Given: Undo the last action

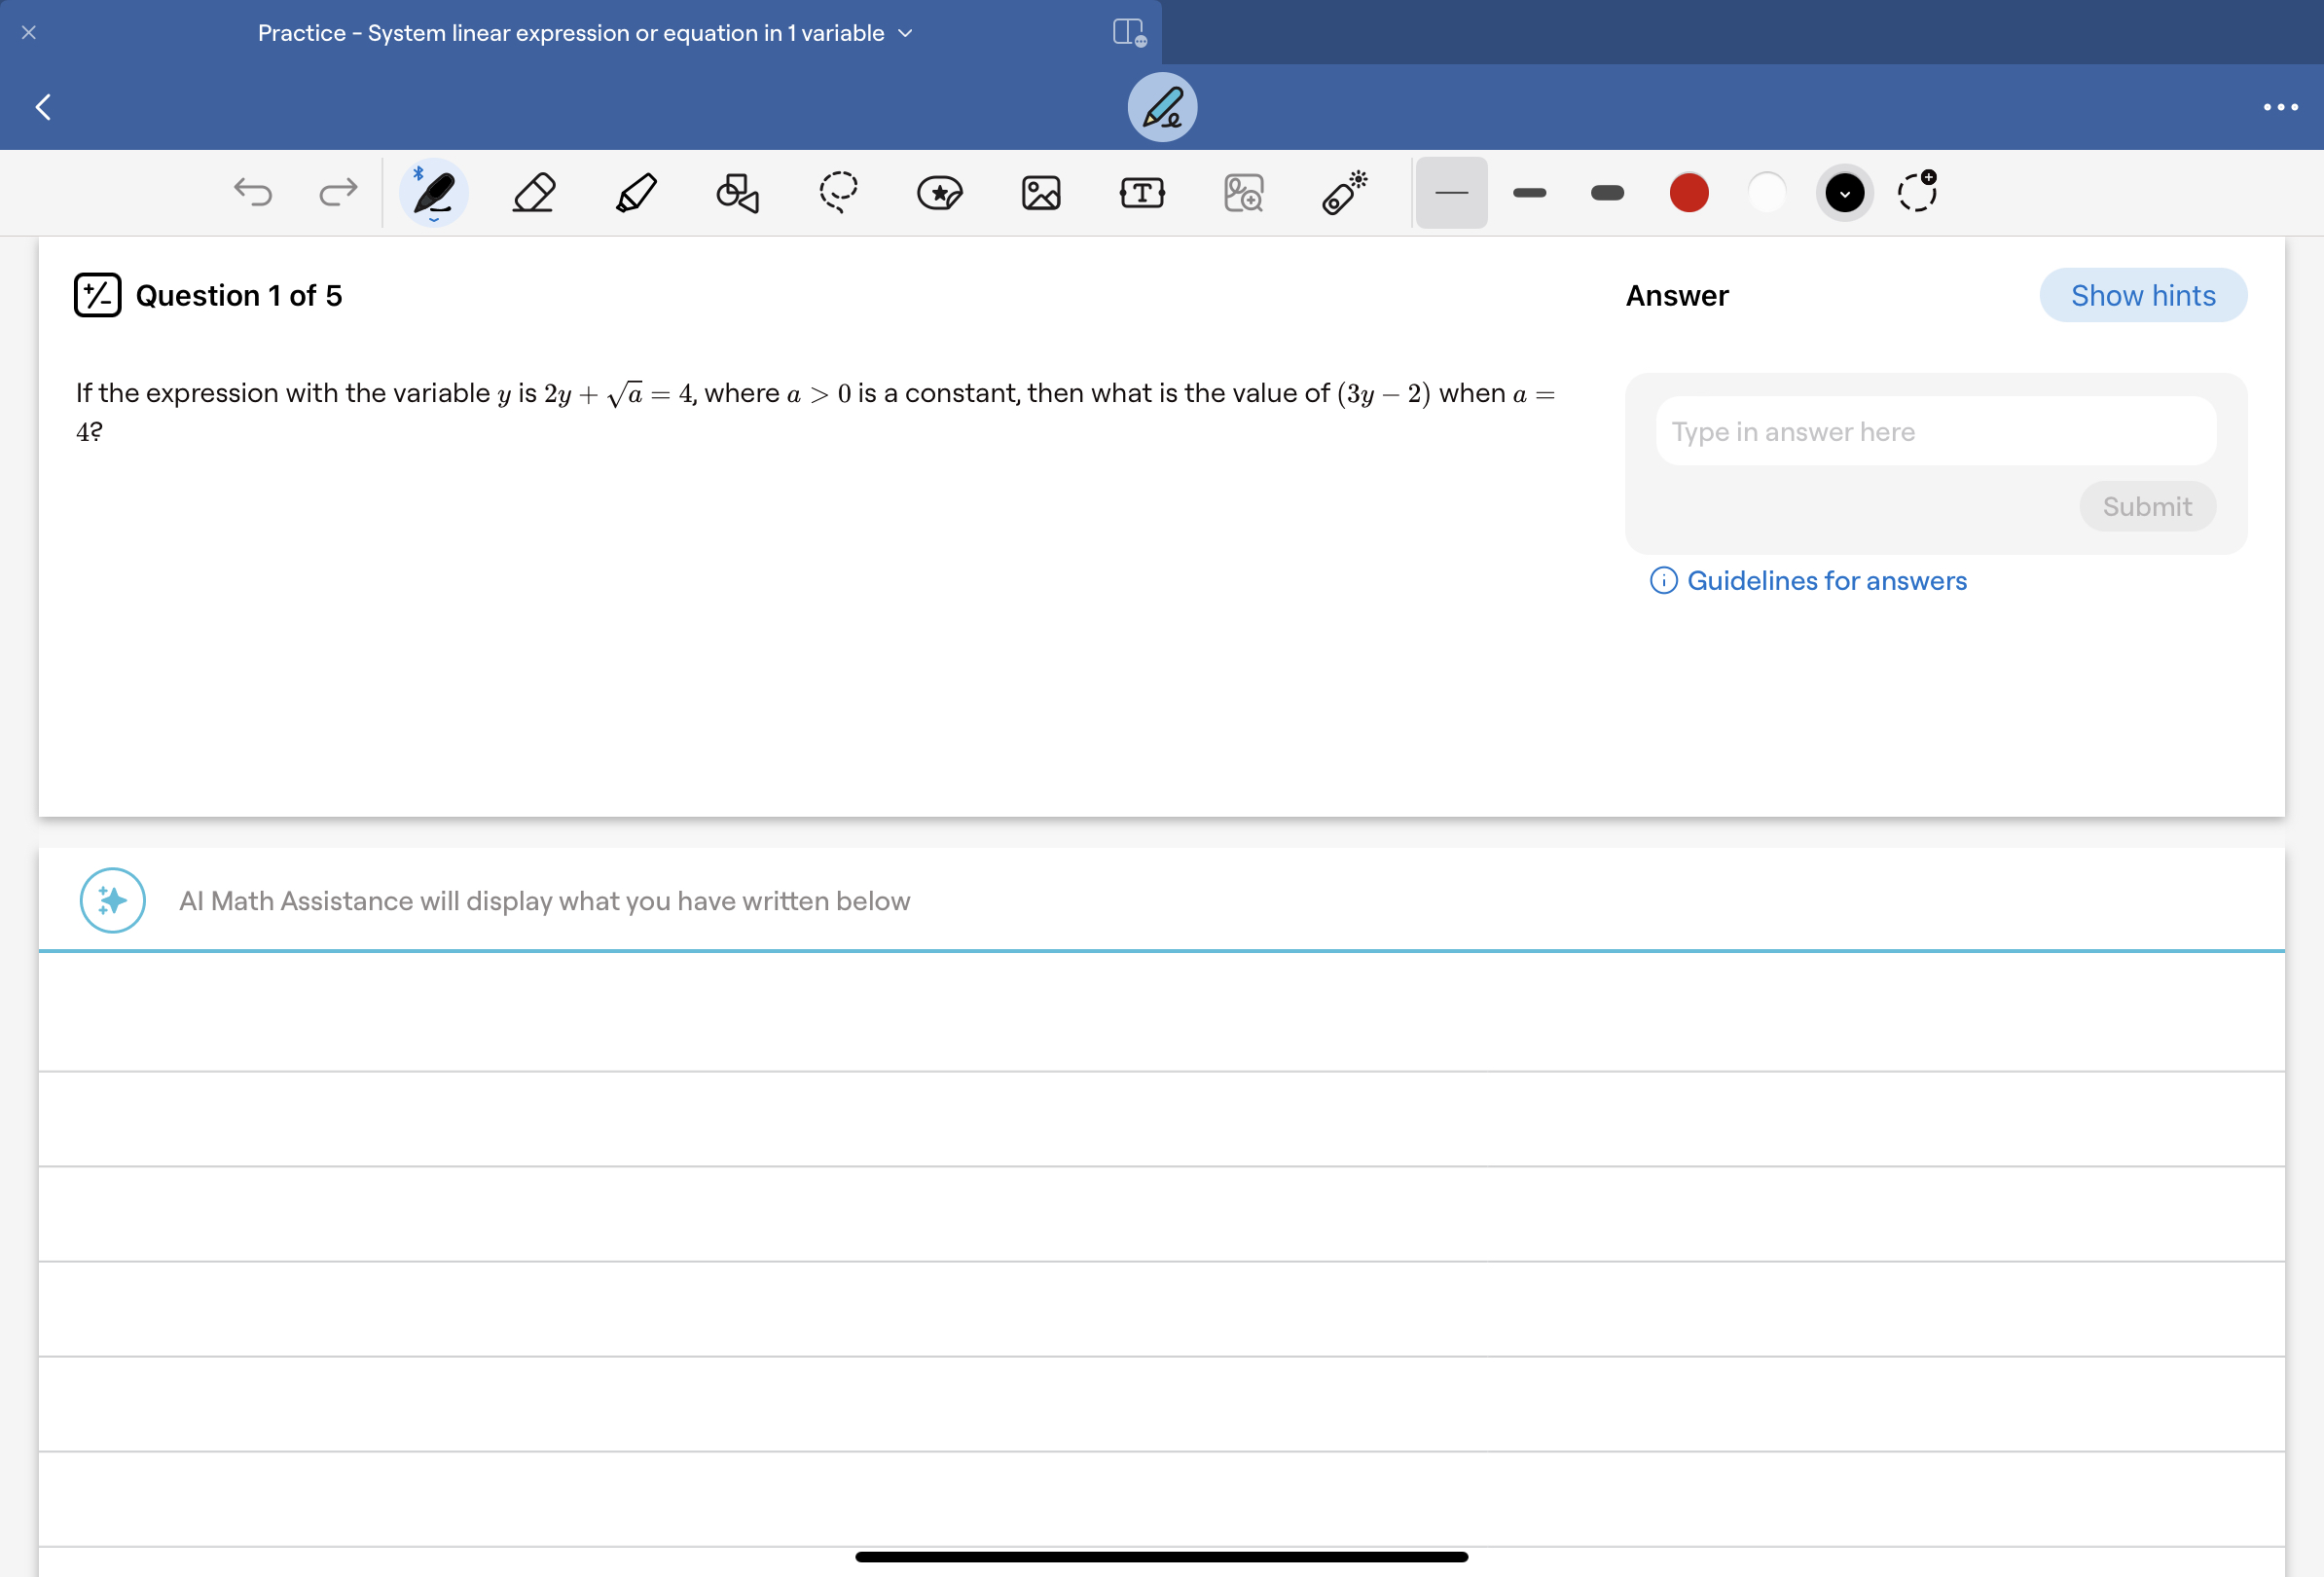Looking at the screenshot, I should 253,192.
